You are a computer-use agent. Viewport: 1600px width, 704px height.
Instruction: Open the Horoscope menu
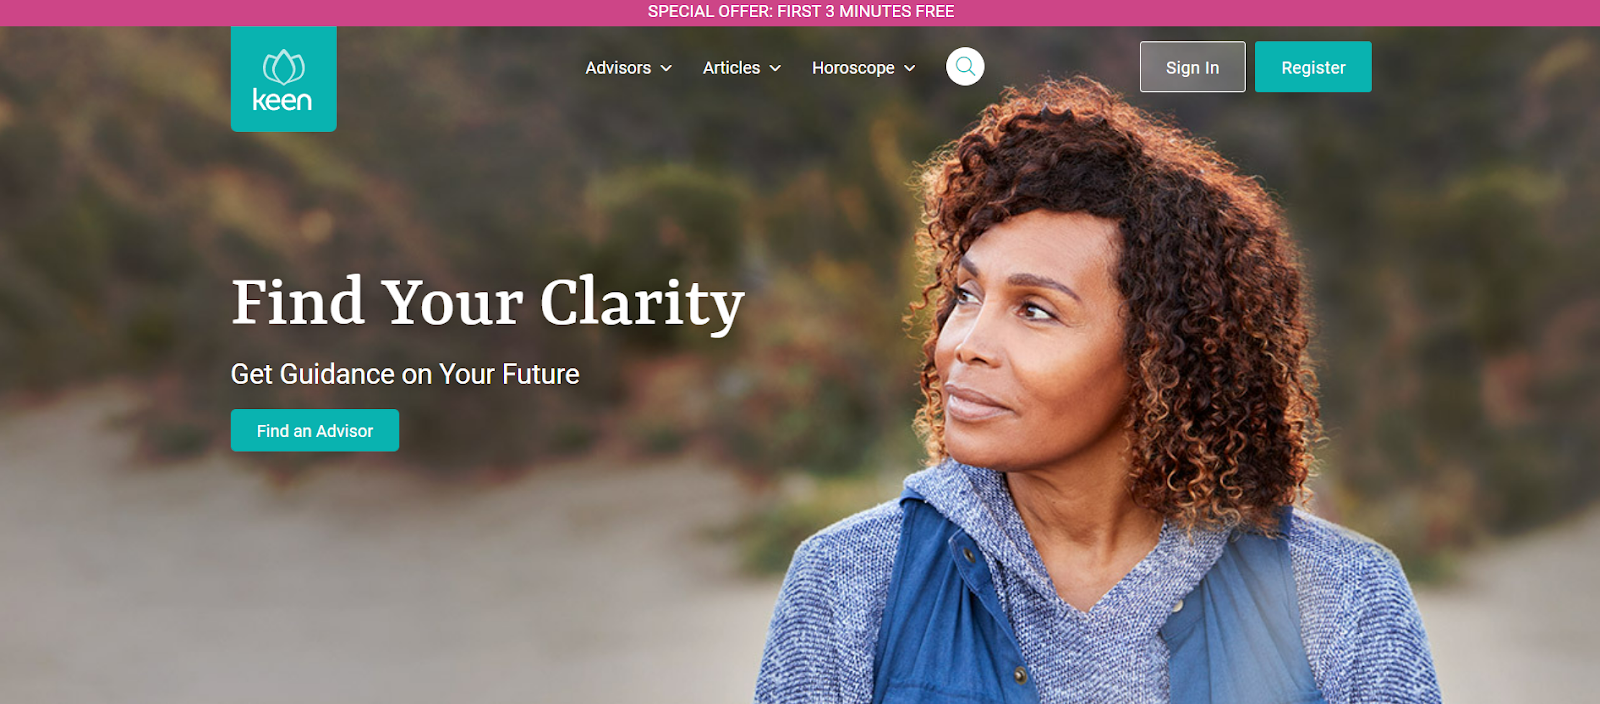(x=864, y=68)
